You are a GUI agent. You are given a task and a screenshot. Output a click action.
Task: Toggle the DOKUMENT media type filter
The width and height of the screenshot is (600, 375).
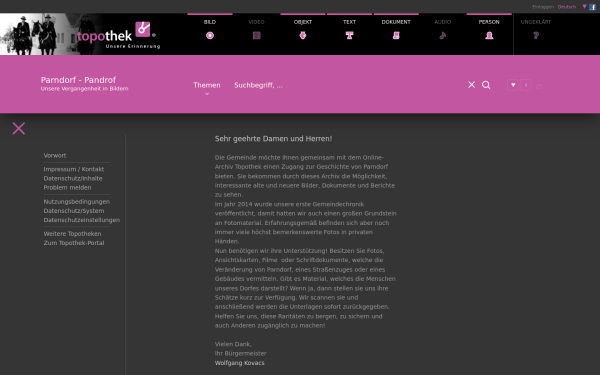click(x=396, y=30)
